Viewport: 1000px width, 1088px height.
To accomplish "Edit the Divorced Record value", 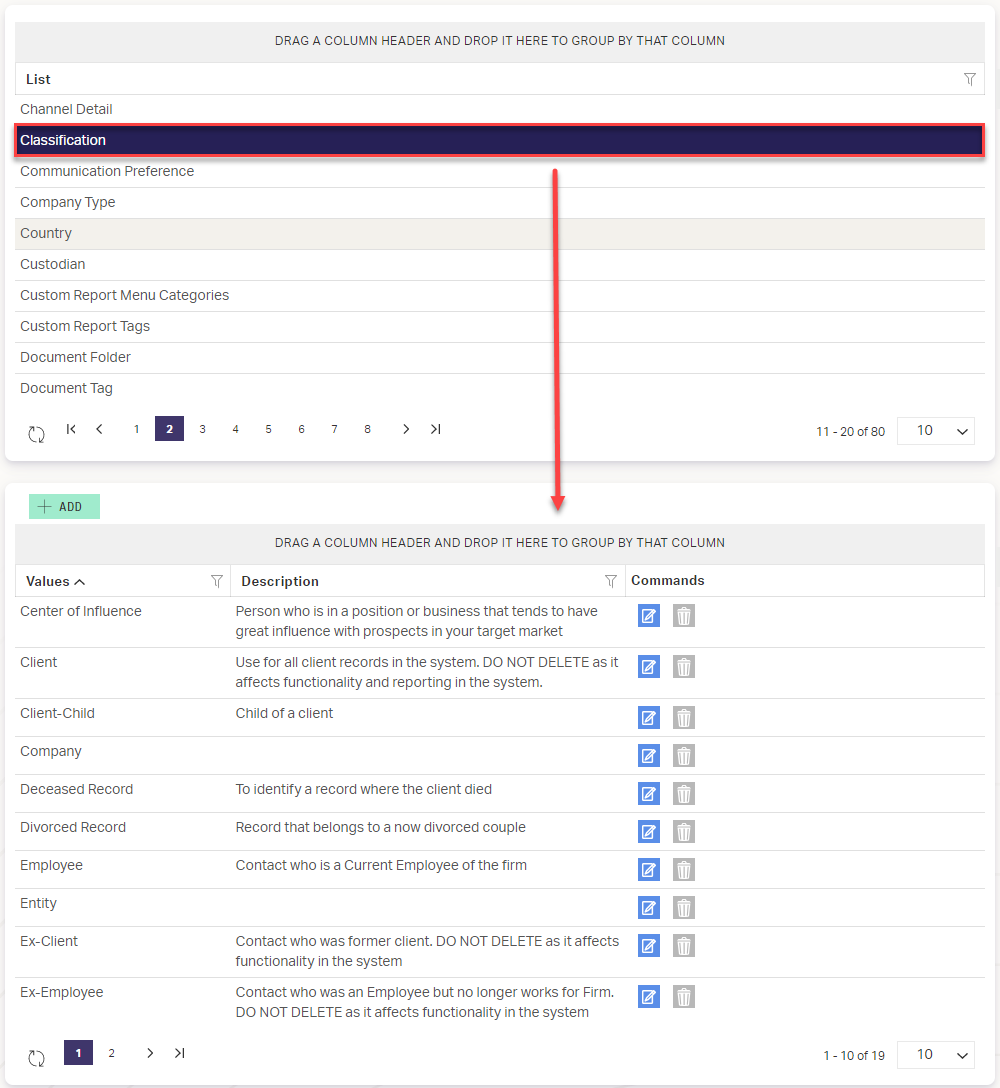I will click(649, 832).
